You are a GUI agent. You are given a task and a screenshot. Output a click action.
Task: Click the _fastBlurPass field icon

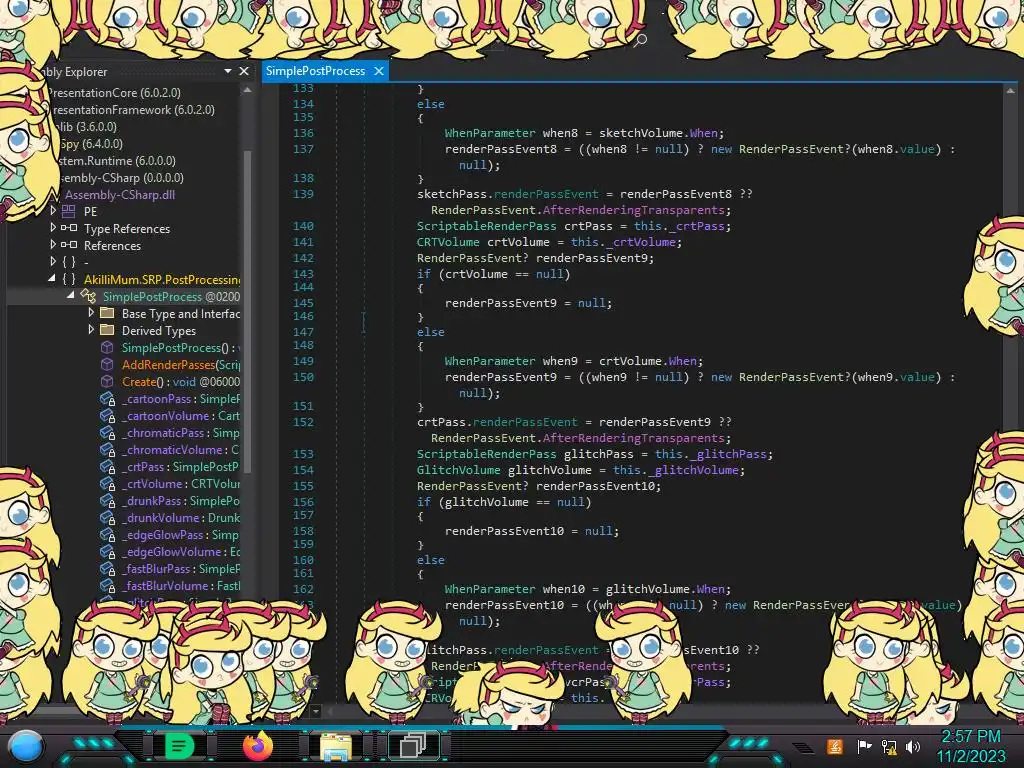[107, 568]
